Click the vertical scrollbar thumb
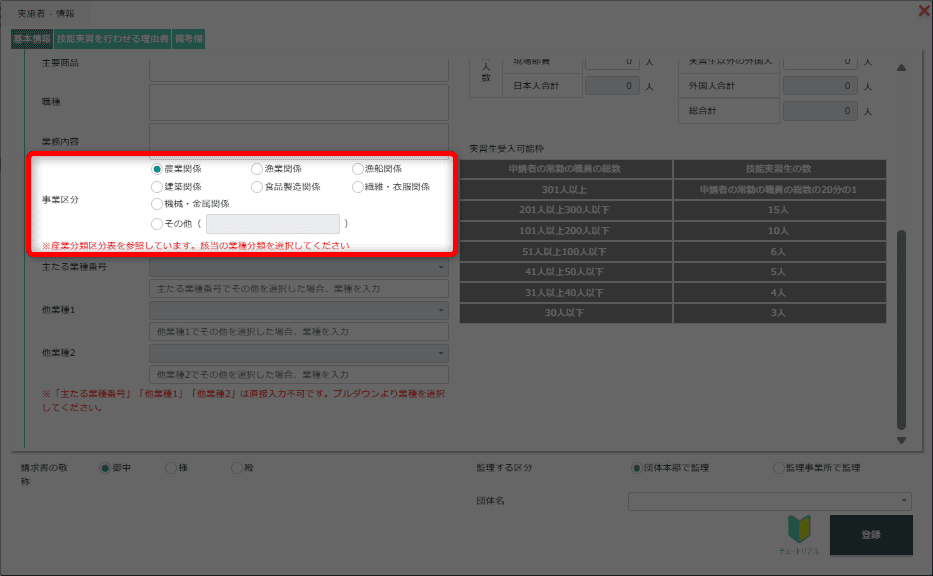This screenshot has height=576, width=933. tap(901, 330)
